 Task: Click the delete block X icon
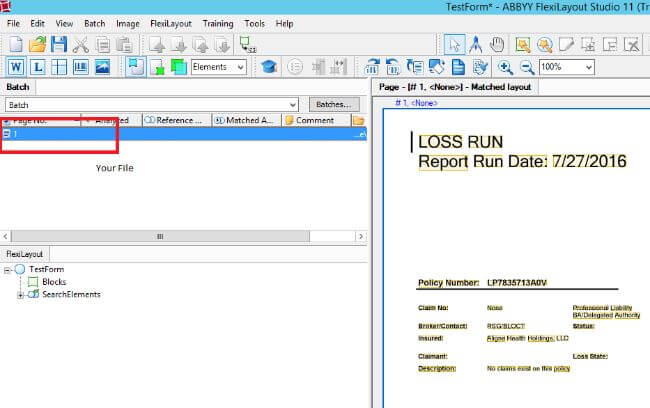coord(631,44)
